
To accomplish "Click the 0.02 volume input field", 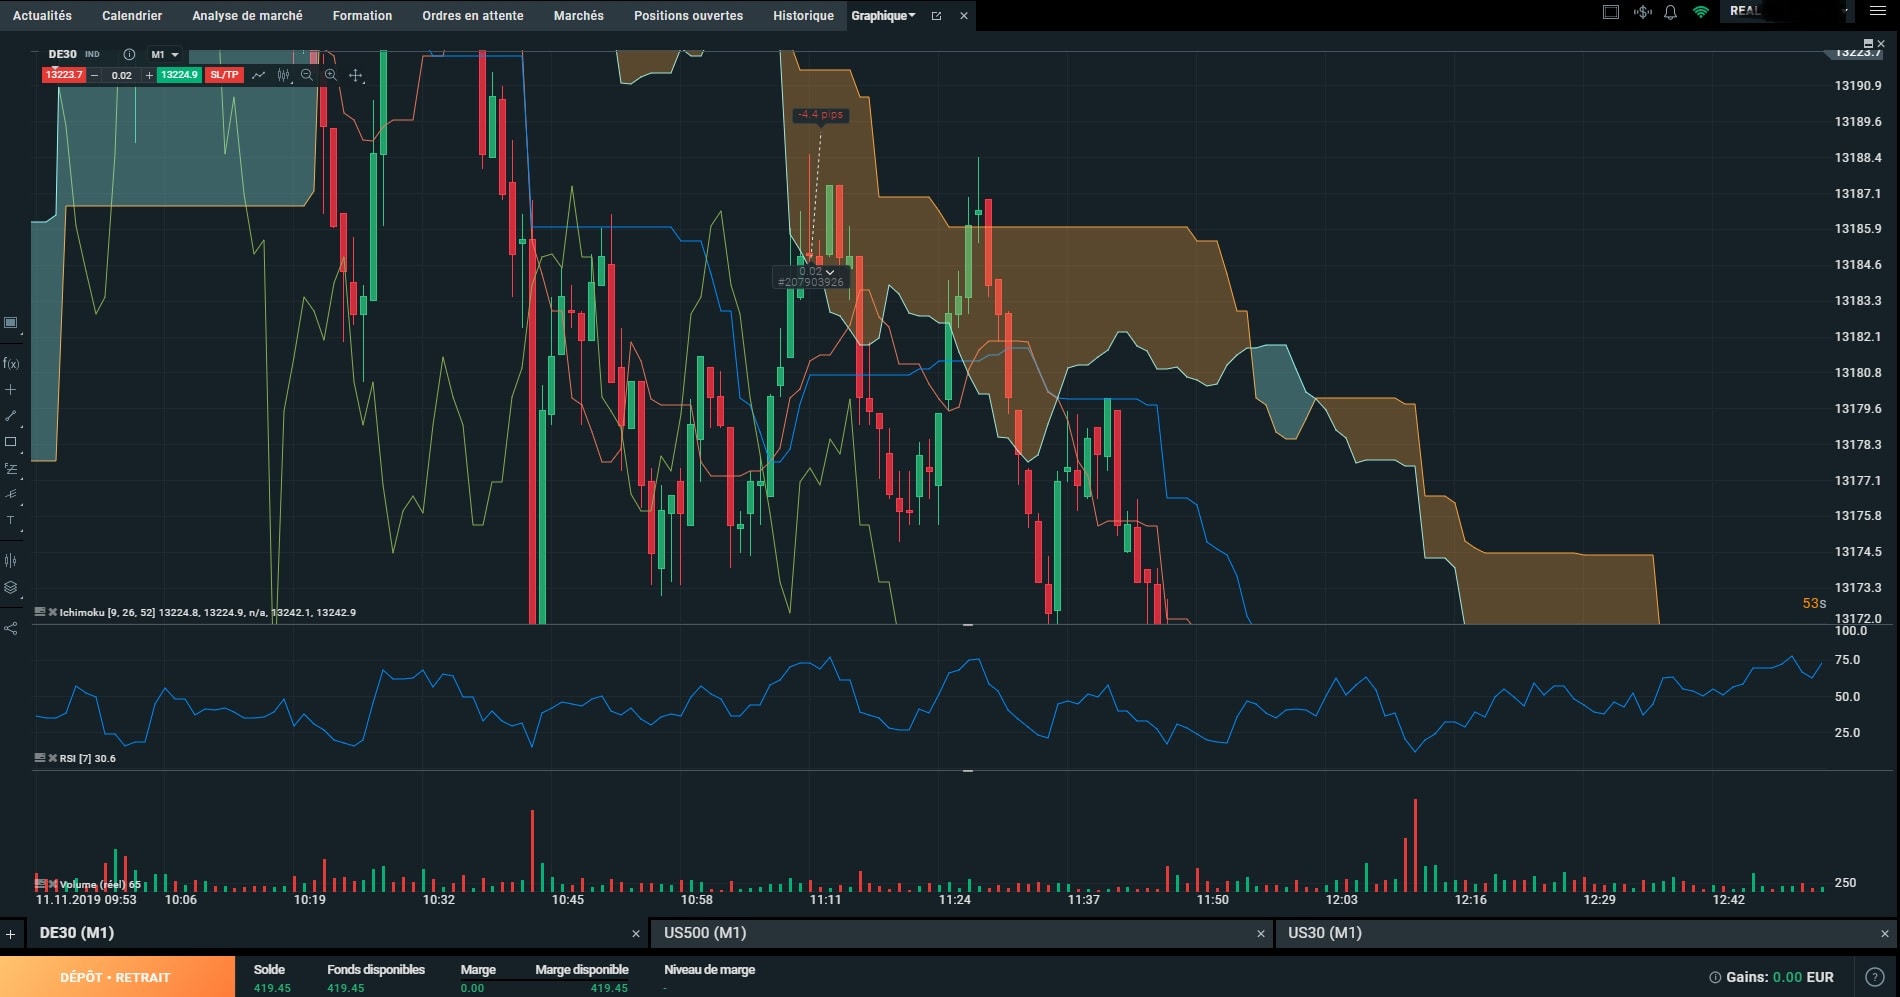I will [122, 75].
